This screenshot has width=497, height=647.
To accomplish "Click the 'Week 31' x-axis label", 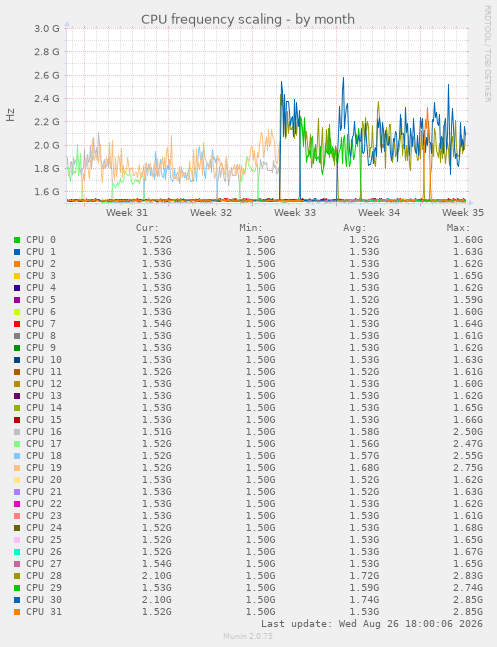I will pyautogui.click(x=127, y=213).
